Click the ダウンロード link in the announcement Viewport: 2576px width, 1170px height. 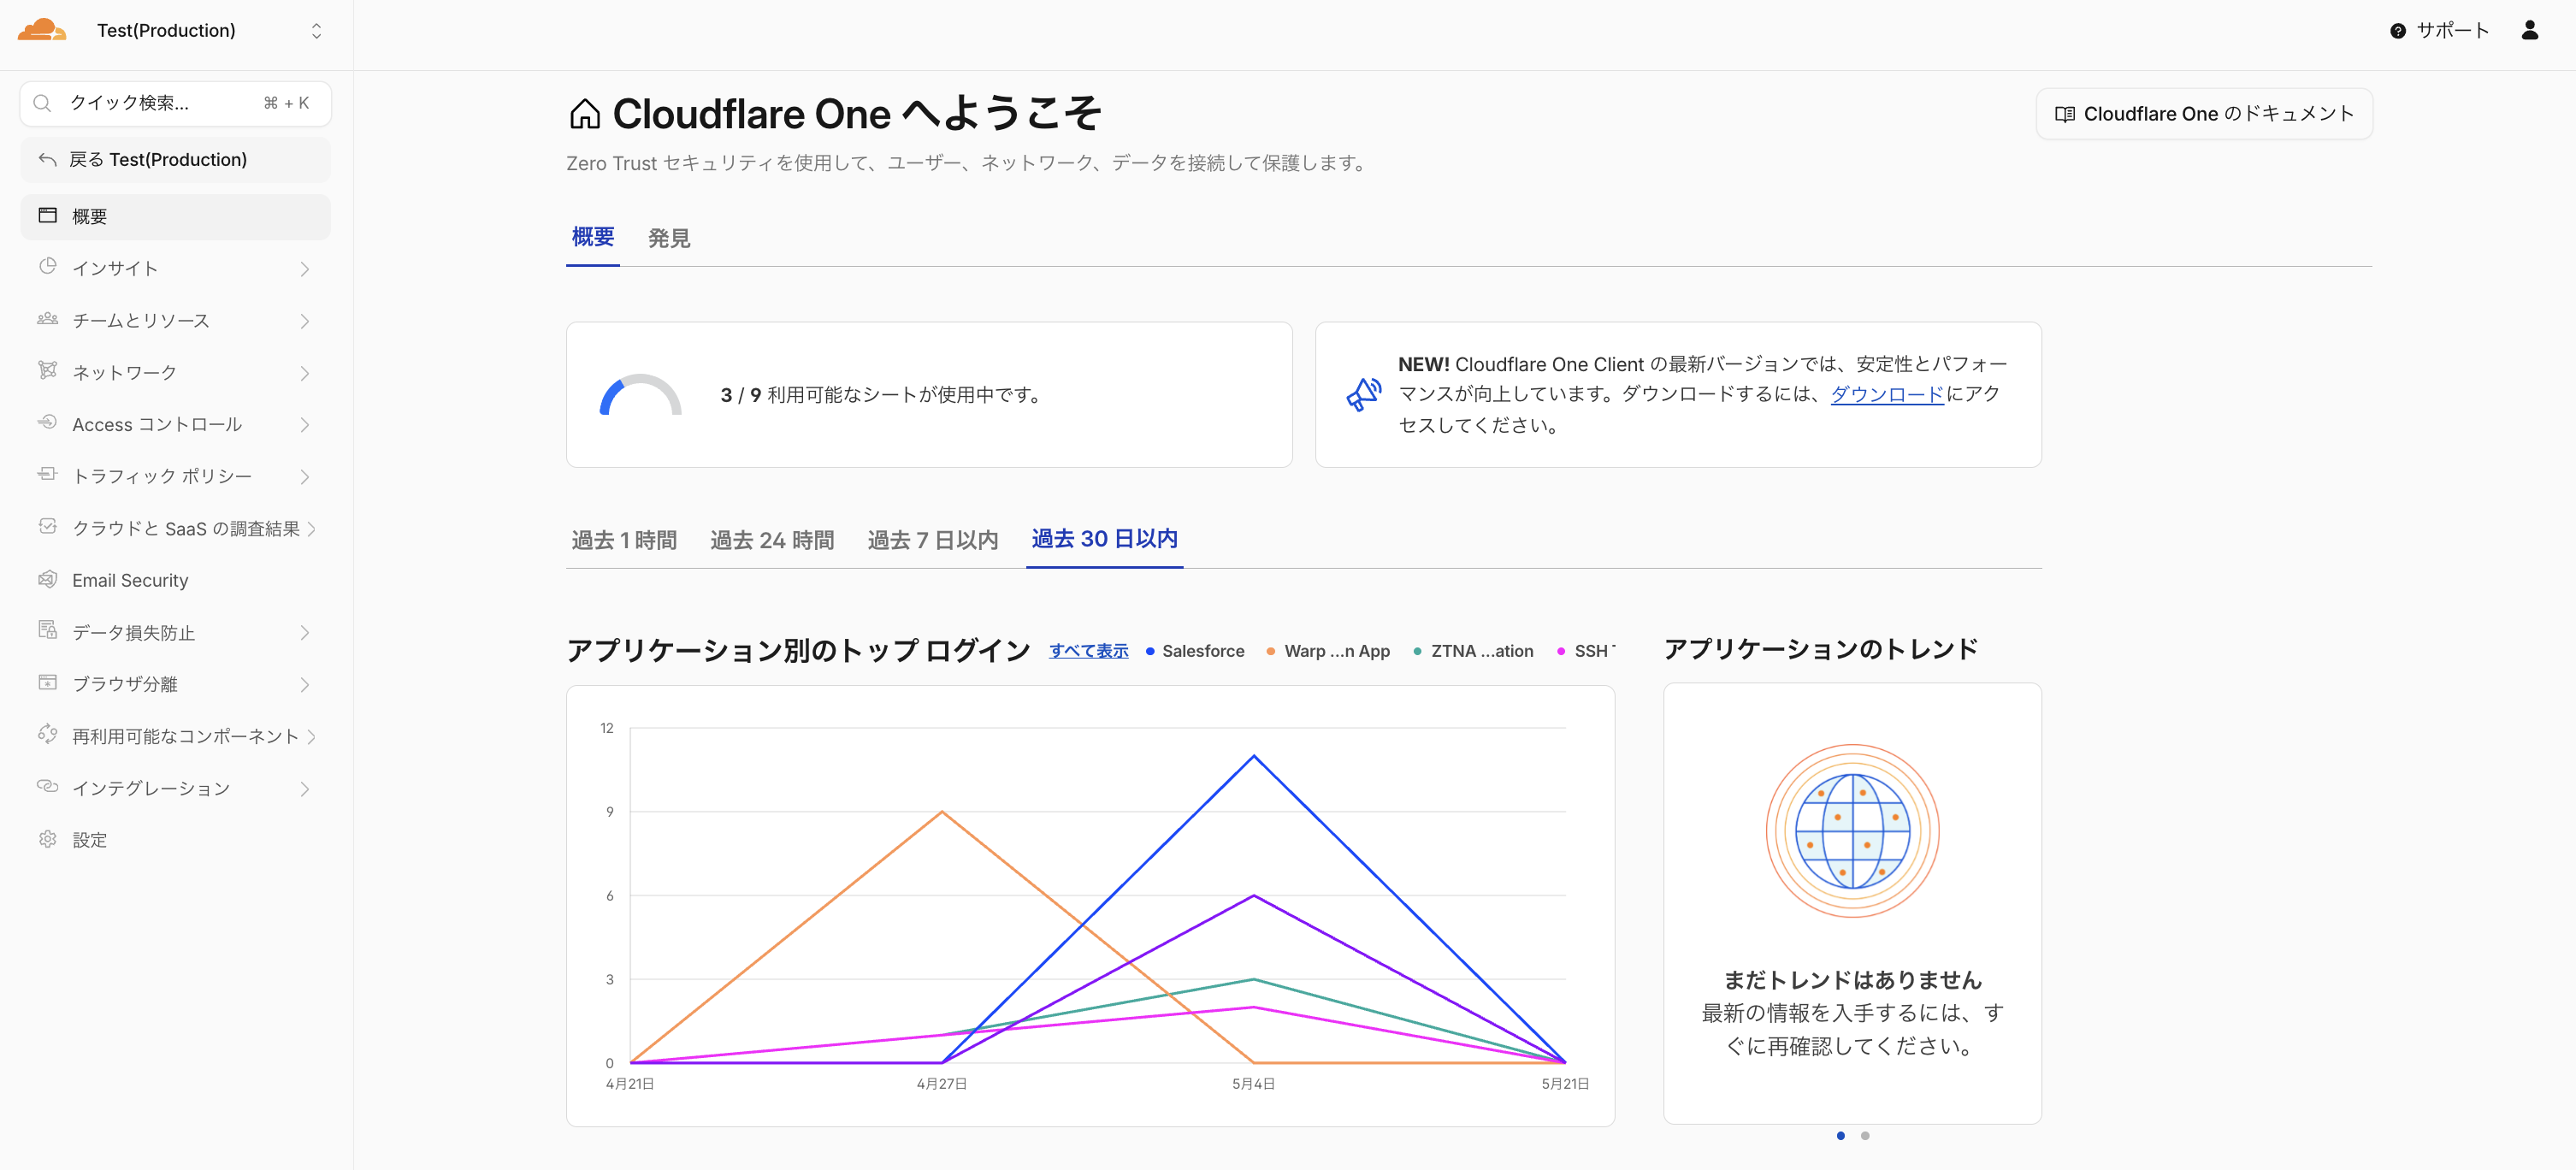(x=1887, y=394)
